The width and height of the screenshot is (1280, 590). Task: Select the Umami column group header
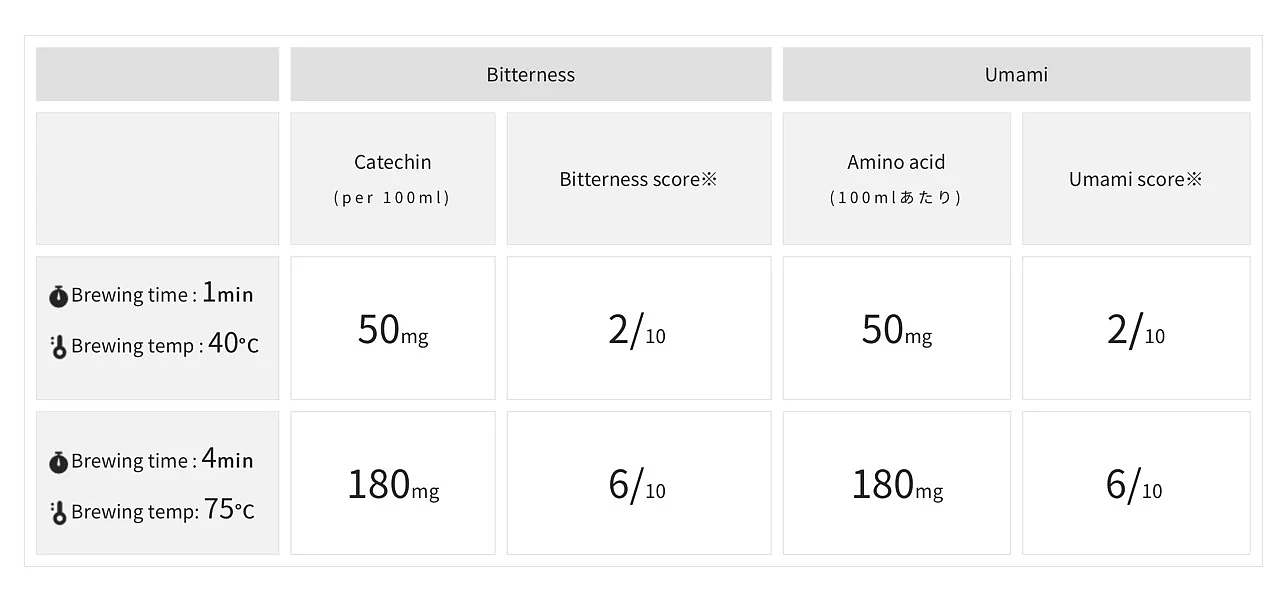[x=1015, y=75]
